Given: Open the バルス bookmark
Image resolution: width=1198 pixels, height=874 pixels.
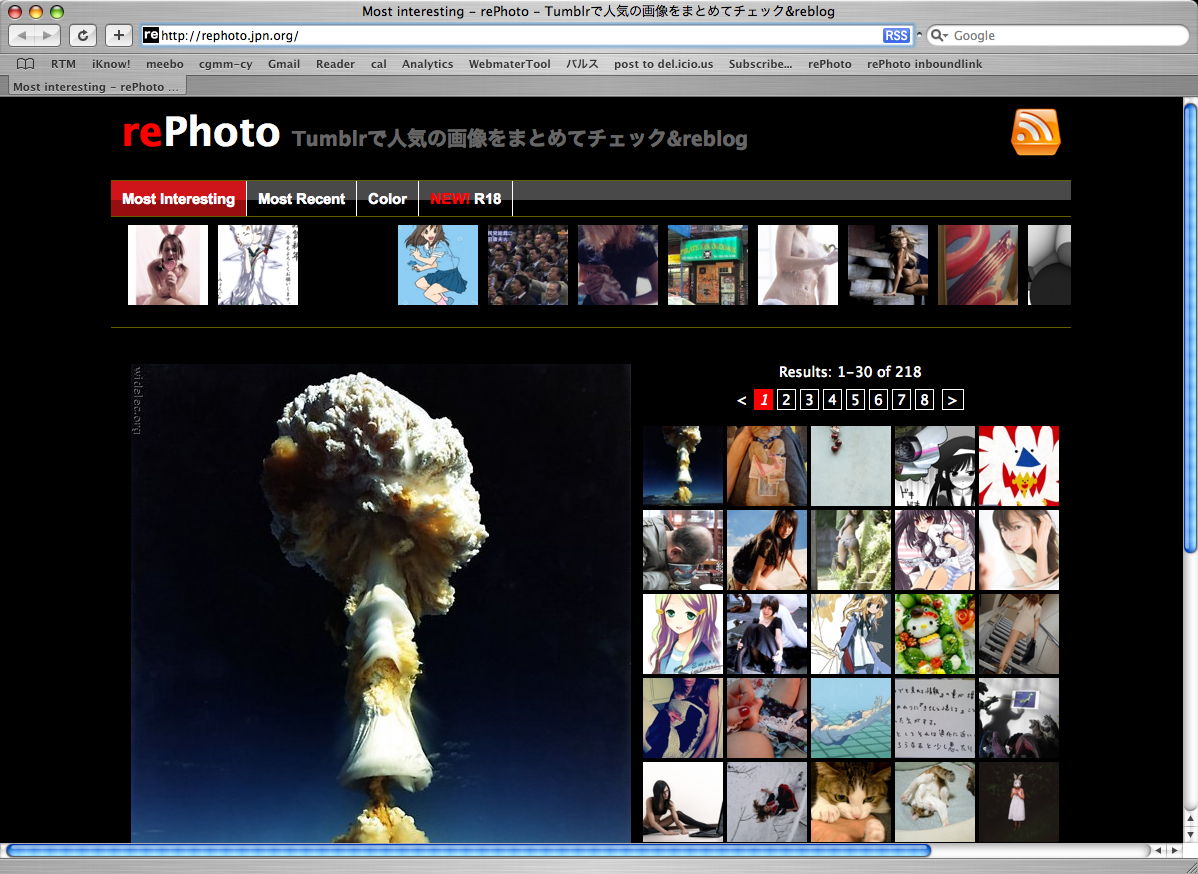Looking at the screenshot, I should [x=582, y=64].
